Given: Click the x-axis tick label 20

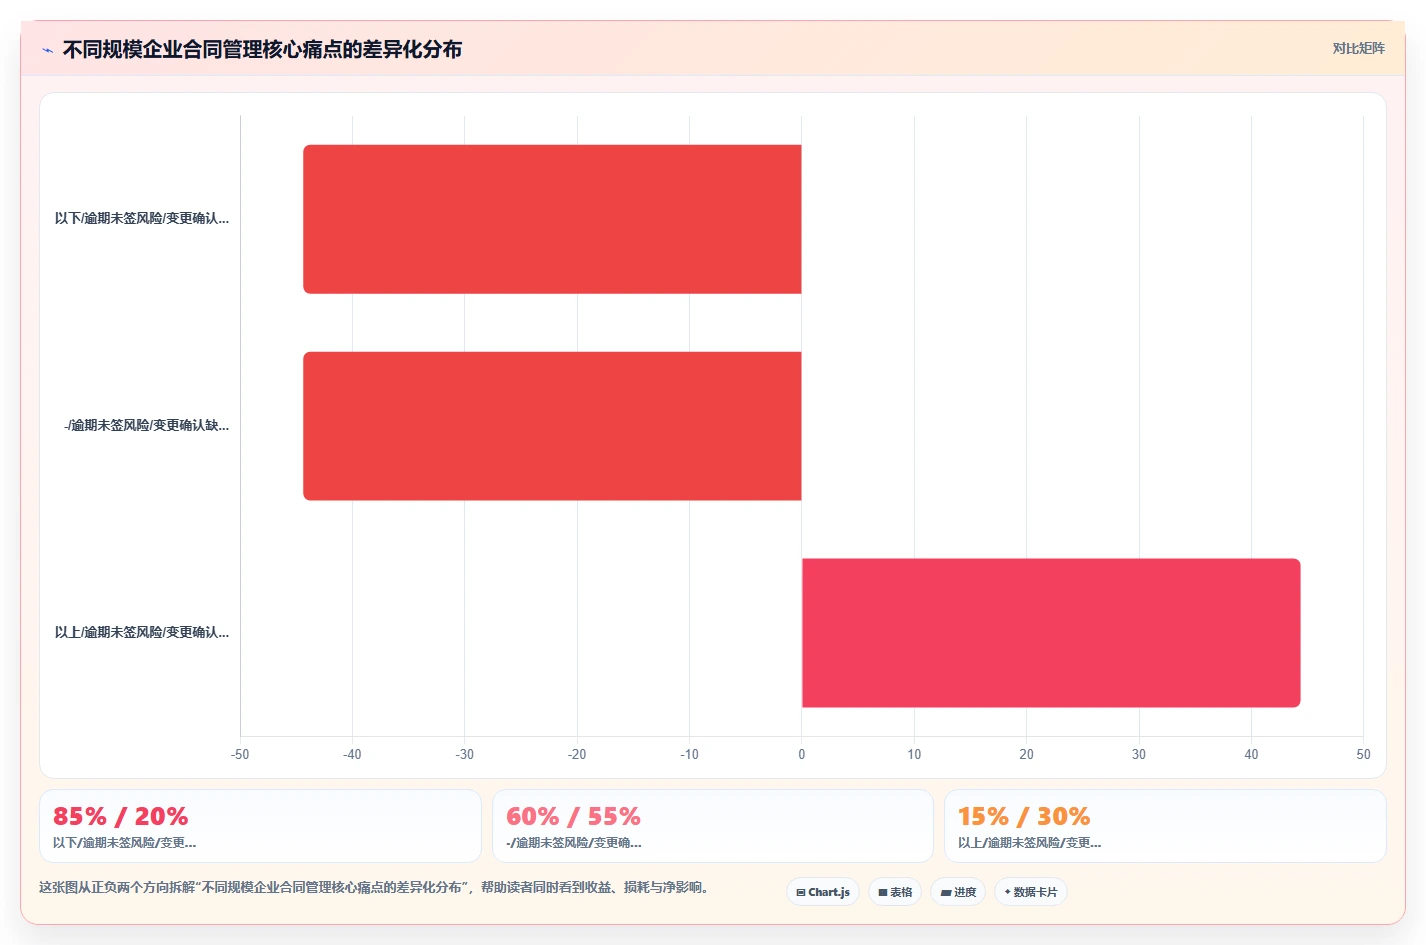Looking at the screenshot, I should coord(1026,754).
